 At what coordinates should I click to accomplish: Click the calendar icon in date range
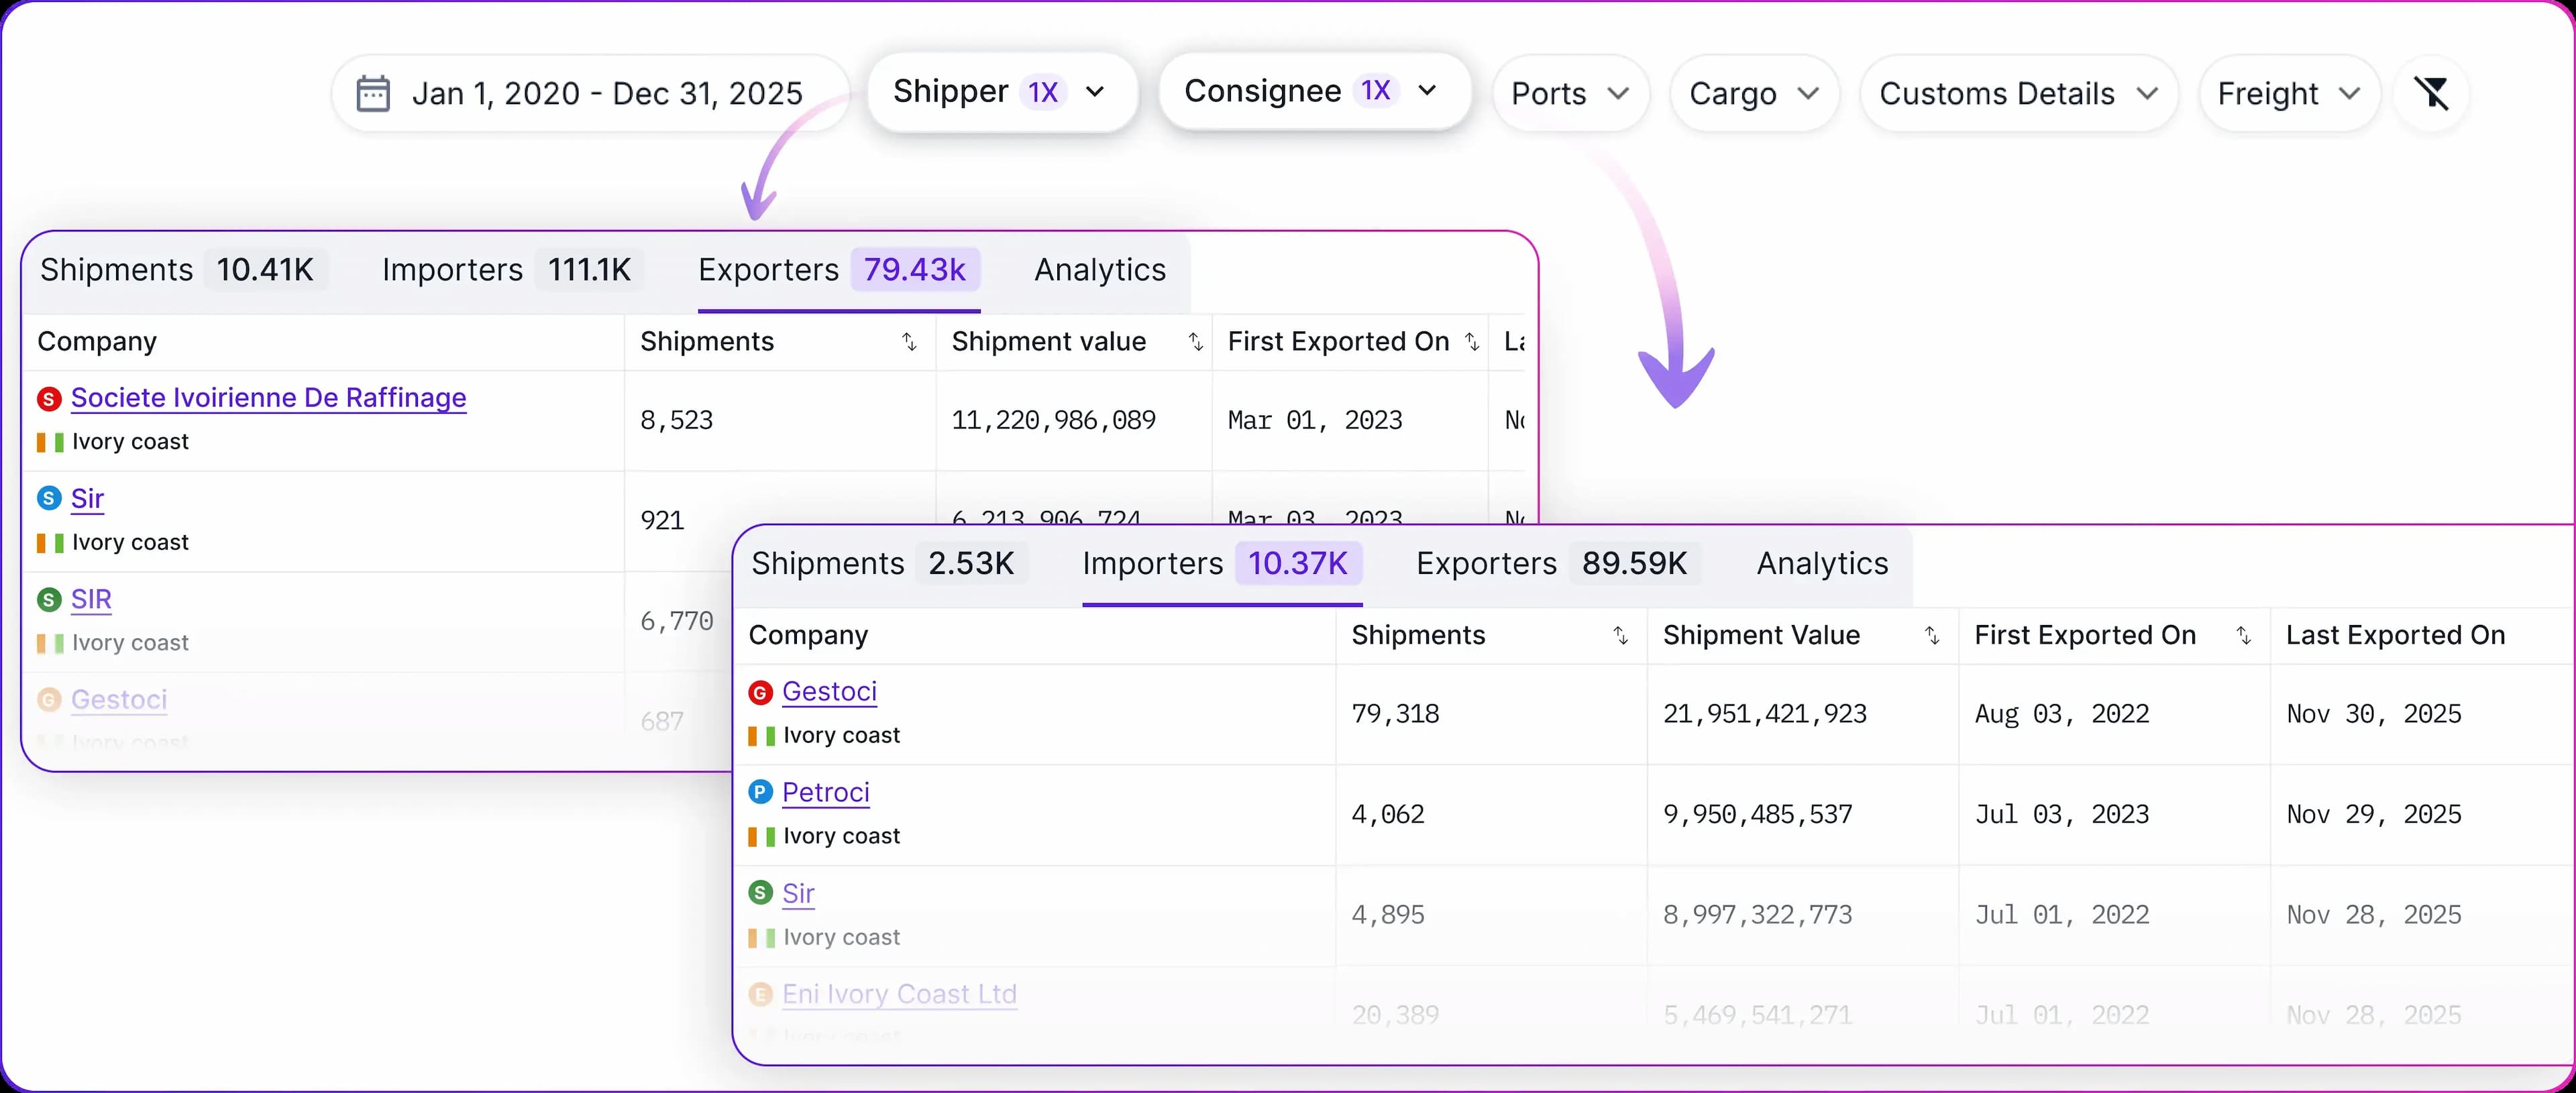pyautogui.click(x=373, y=93)
